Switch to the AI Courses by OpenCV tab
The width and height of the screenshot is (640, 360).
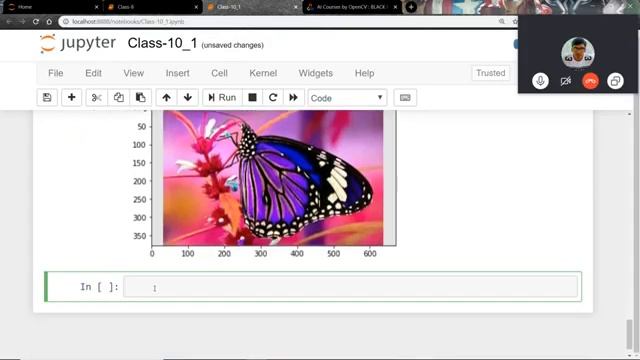(351, 7)
